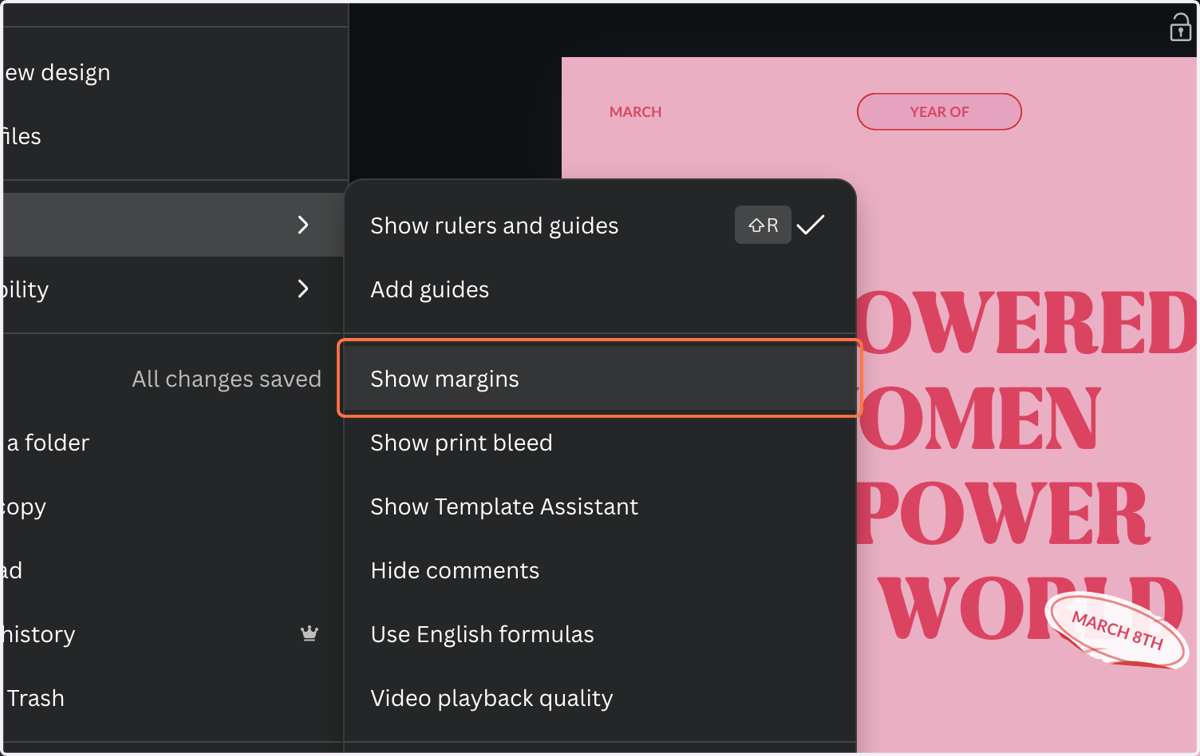Click the YEAR OF pill on the poster

coord(939,112)
